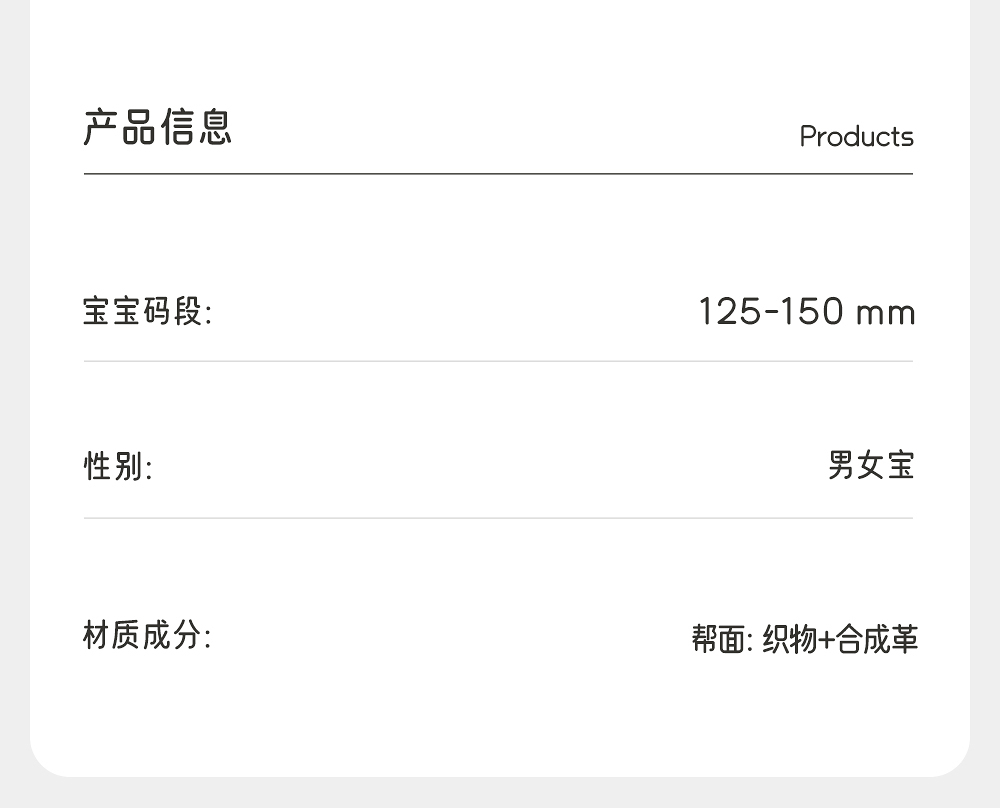Click the divider below 性别 row
Screen dimensions: 1000x808
[x=498, y=518]
